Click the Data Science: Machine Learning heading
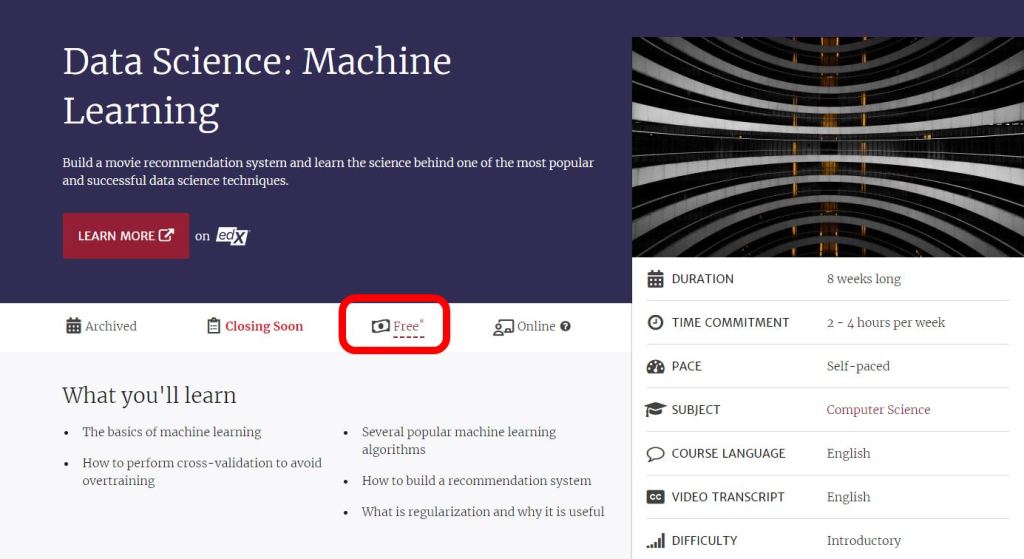This screenshot has width=1024, height=559. (x=257, y=86)
